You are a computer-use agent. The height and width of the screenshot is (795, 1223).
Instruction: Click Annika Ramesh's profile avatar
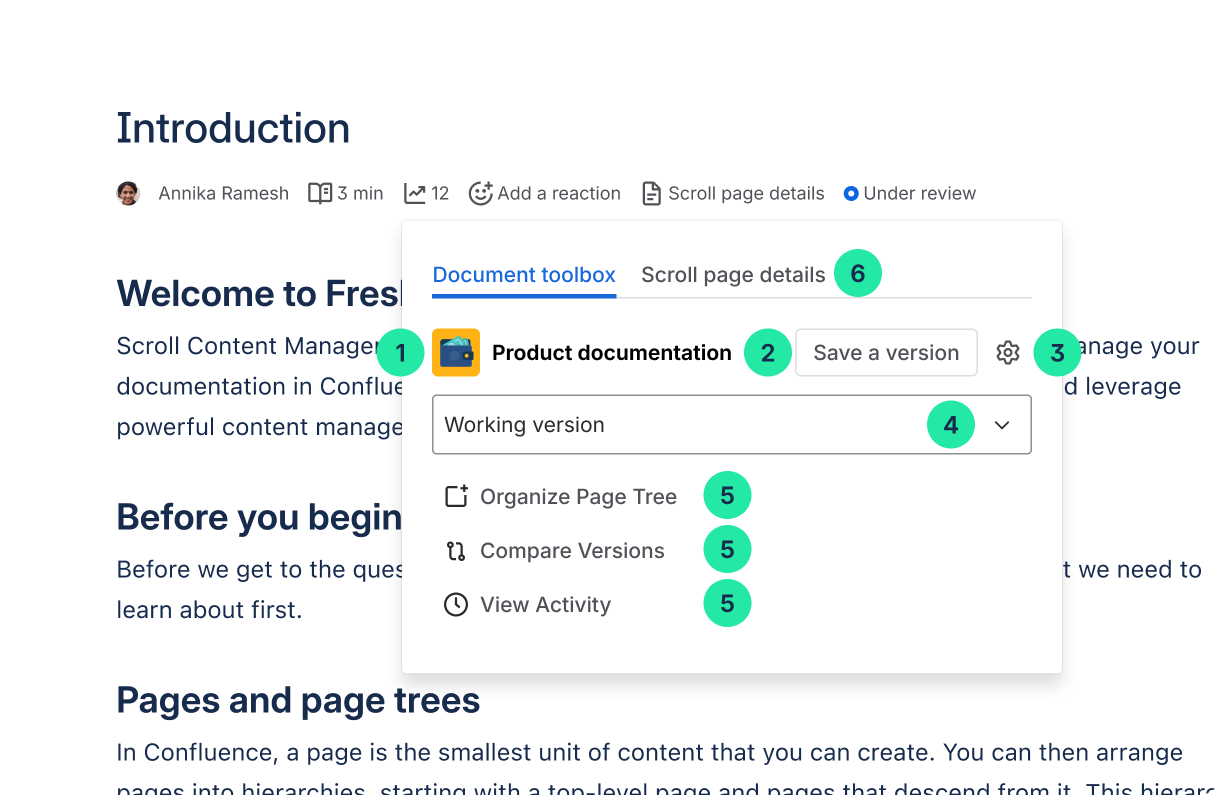(x=128, y=193)
